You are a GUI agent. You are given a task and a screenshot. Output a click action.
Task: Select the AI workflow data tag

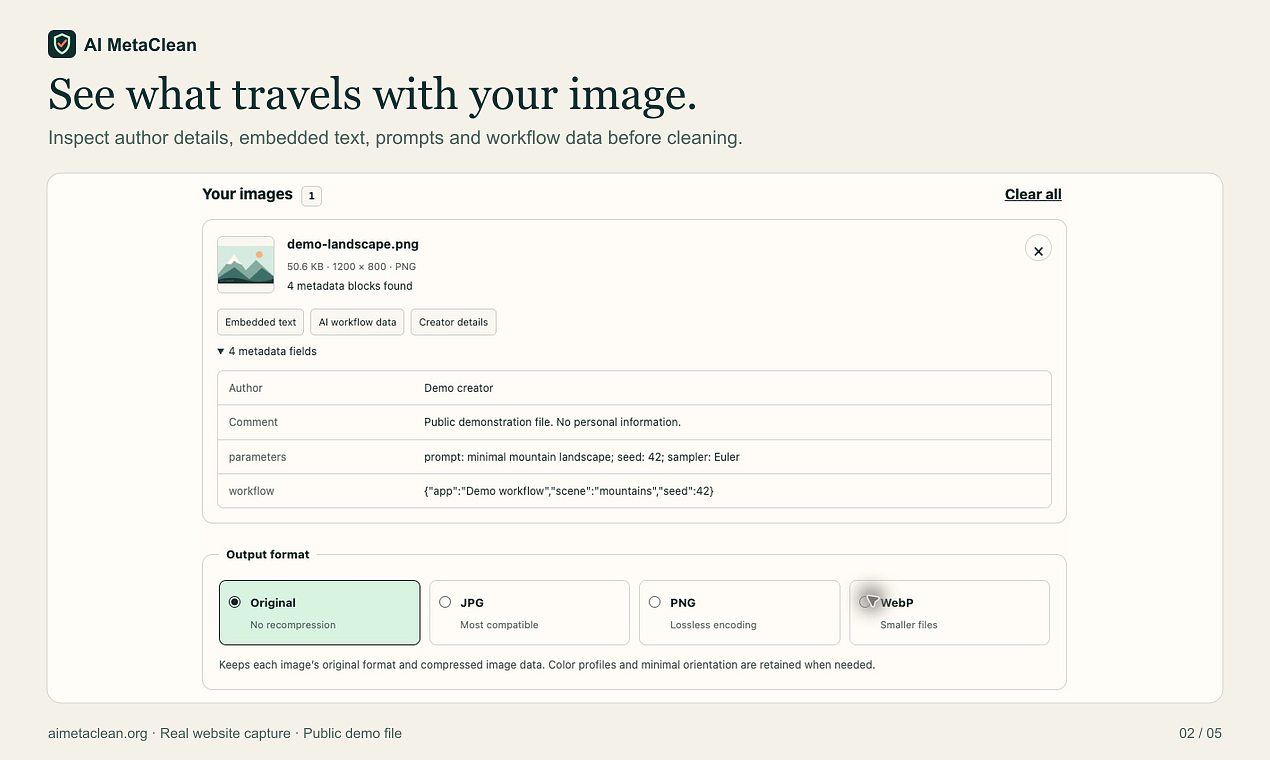click(358, 322)
